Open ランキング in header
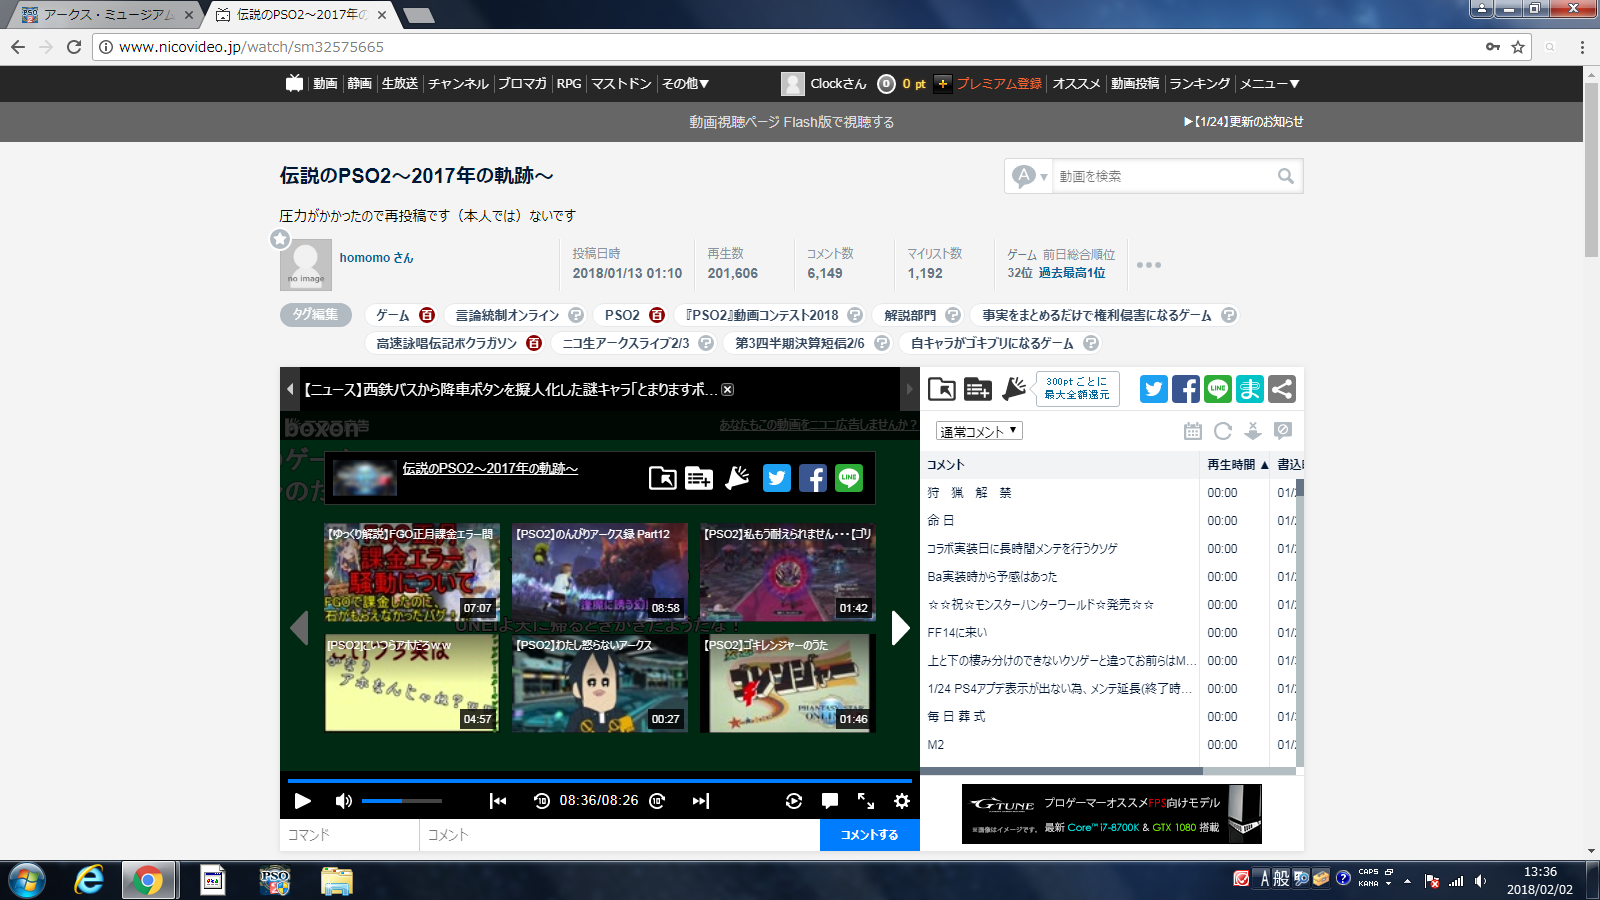Screen dimensions: 1600x900 coord(1199,84)
